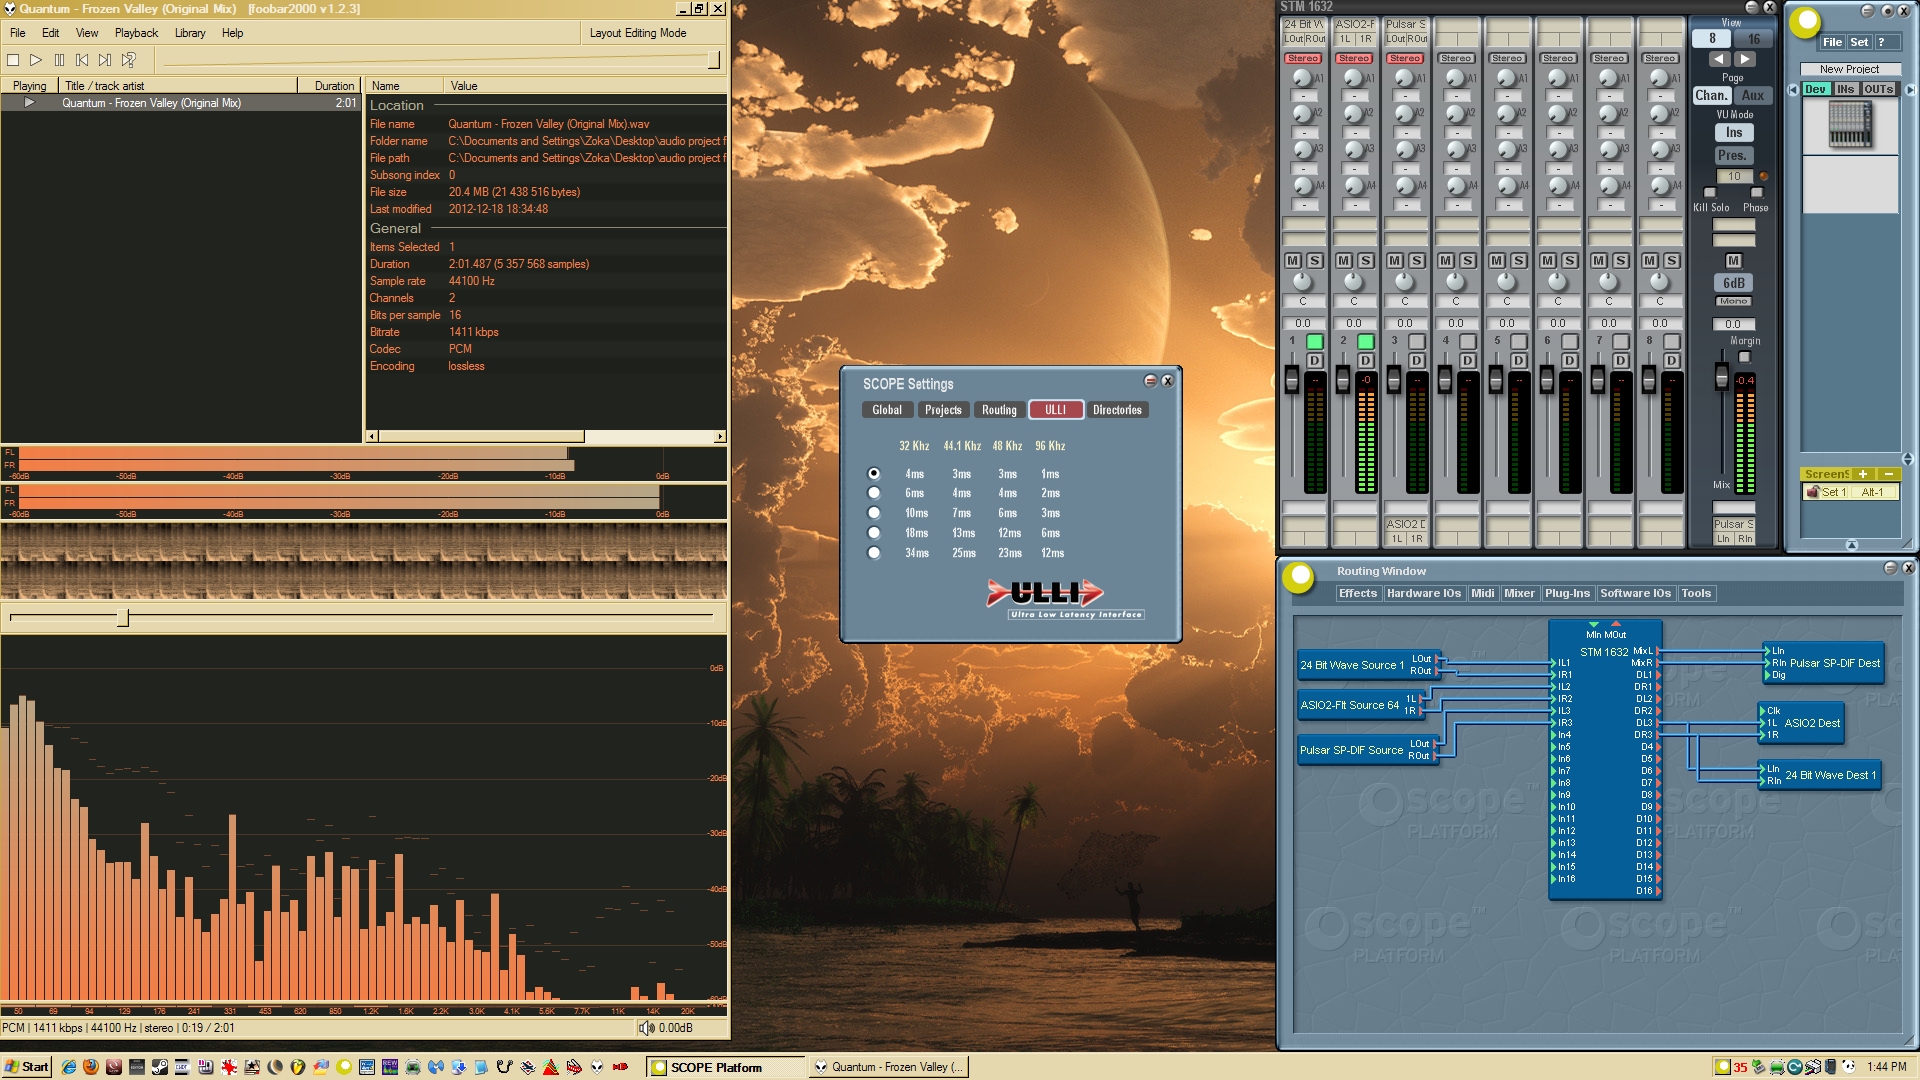The width and height of the screenshot is (1920, 1080).
Task: Switch mixer page to Aux
Action: pos(1753,95)
